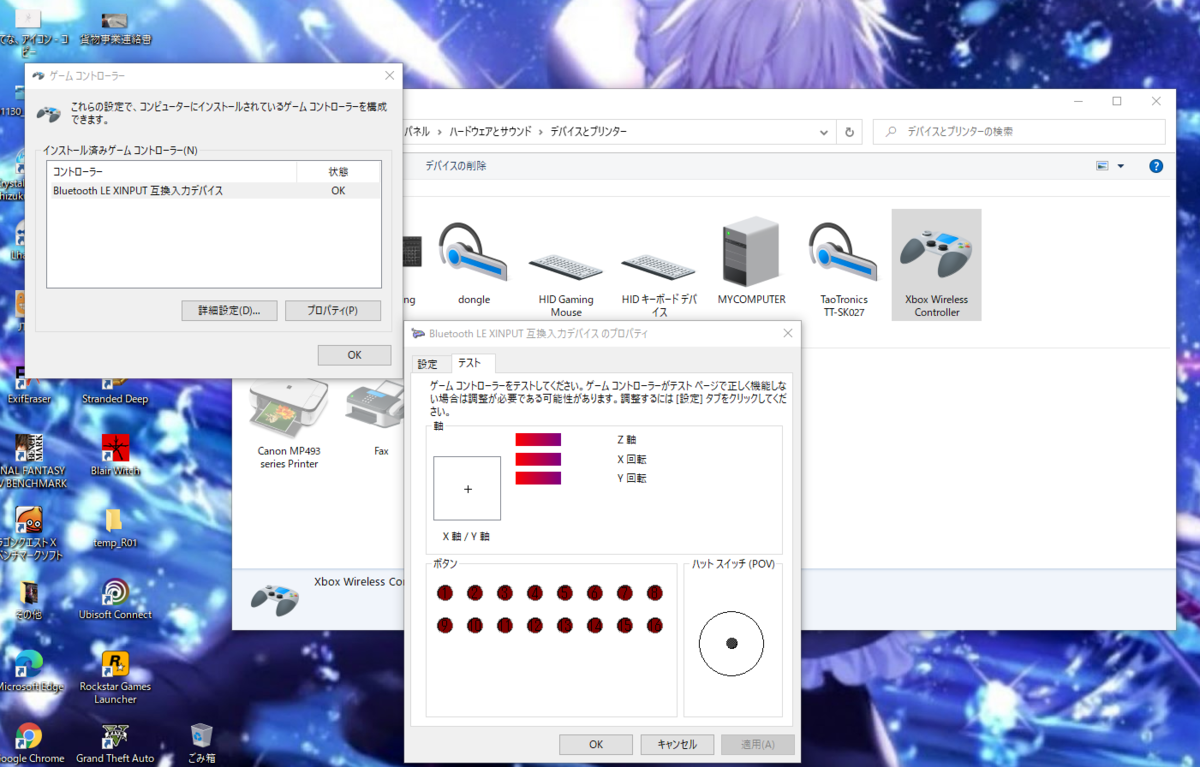This screenshot has width=1200, height=767.
Task: Open the view options dropdown arrow
Action: [1120, 166]
